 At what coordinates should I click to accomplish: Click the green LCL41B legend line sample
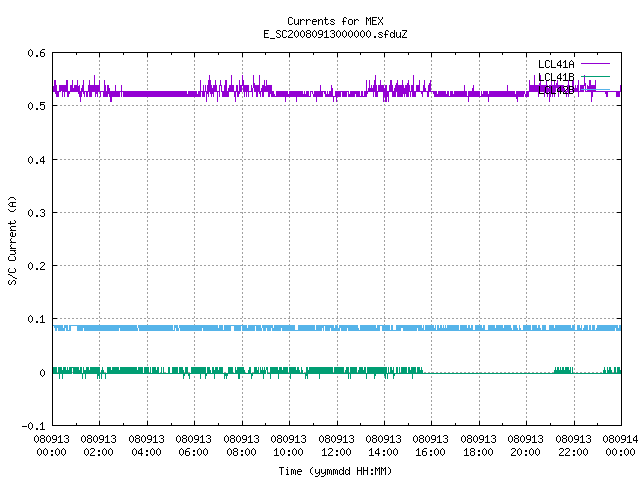pos(595,76)
